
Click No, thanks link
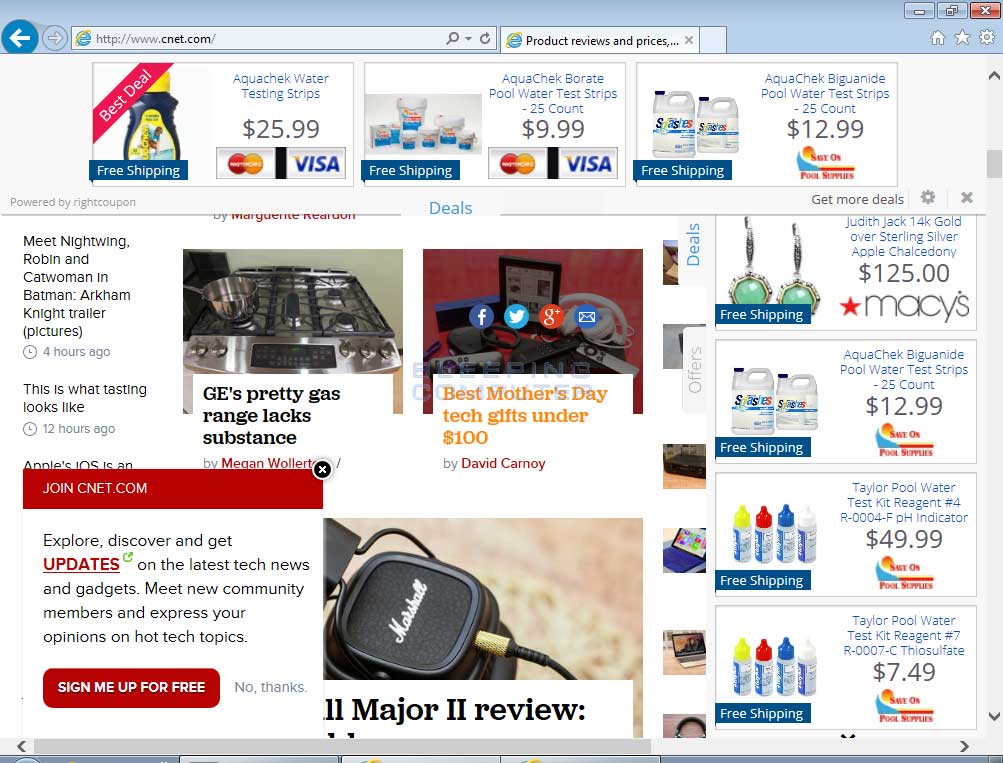click(271, 687)
